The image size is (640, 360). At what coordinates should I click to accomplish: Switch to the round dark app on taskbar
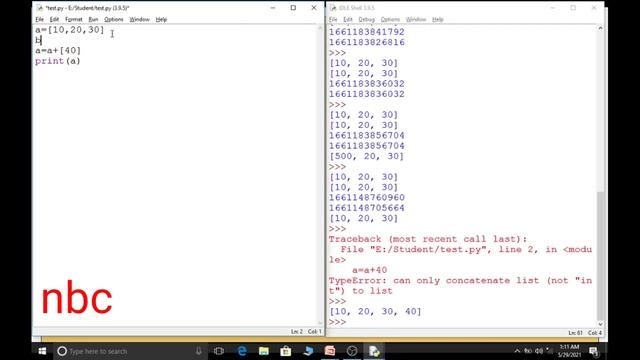click(352, 351)
